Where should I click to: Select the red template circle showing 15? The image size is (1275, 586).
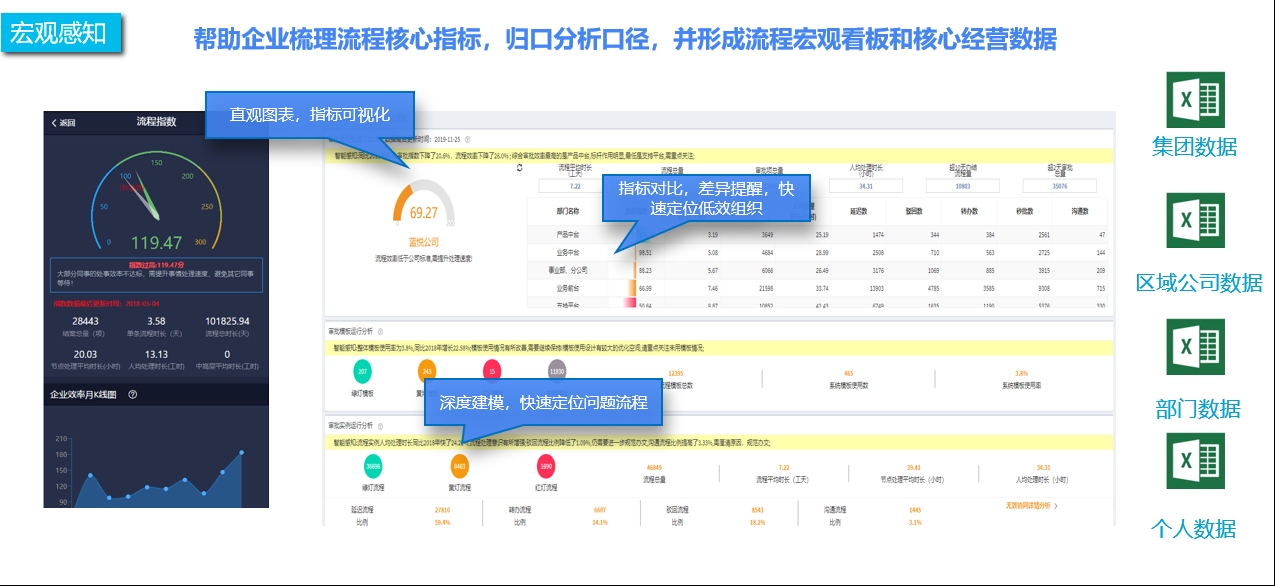coord(491,371)
